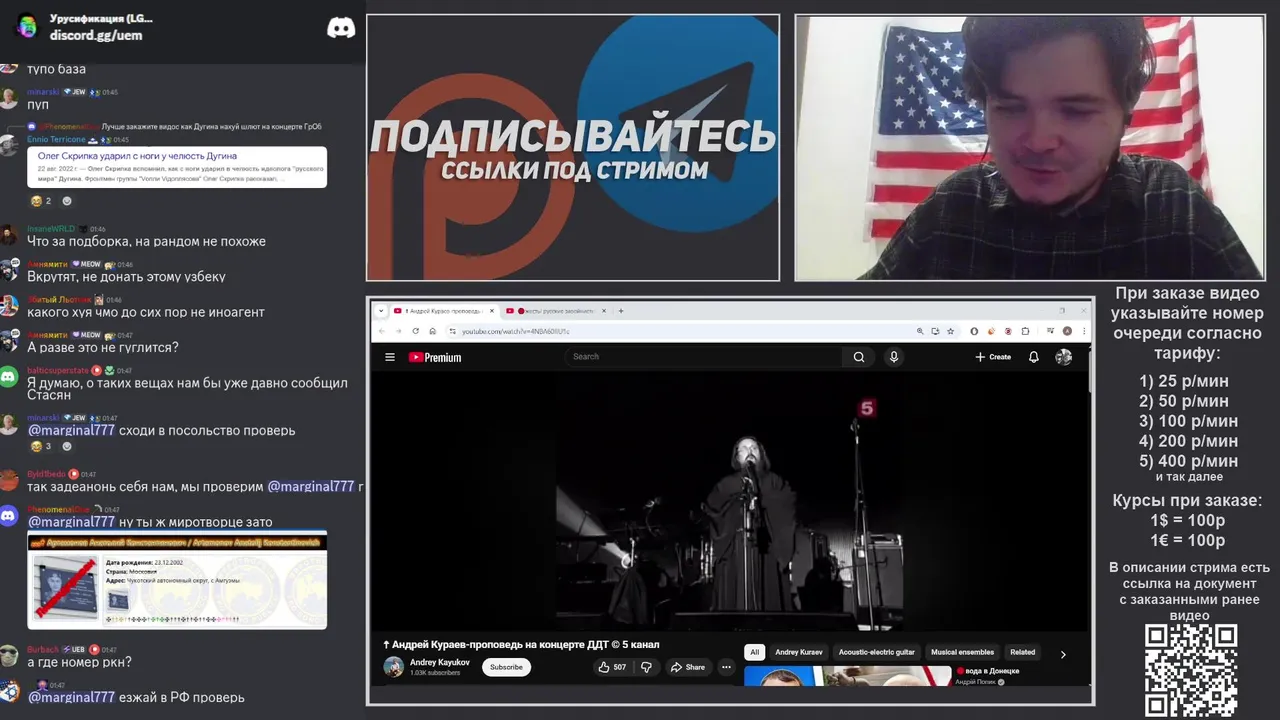
Task: Open the Chrome three-dot menu
Action: point(1084,331)
